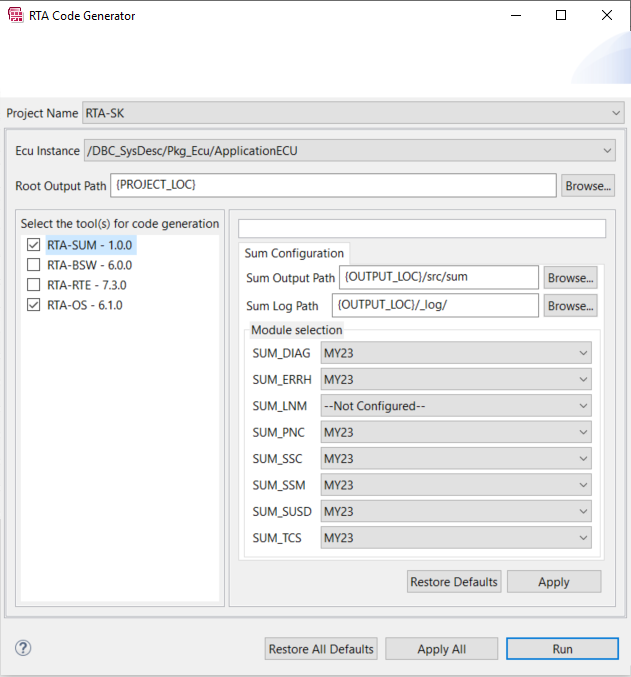Open the Project Name dropdown
This screenshot has height=677, width=631.
(x=353, y=113)
